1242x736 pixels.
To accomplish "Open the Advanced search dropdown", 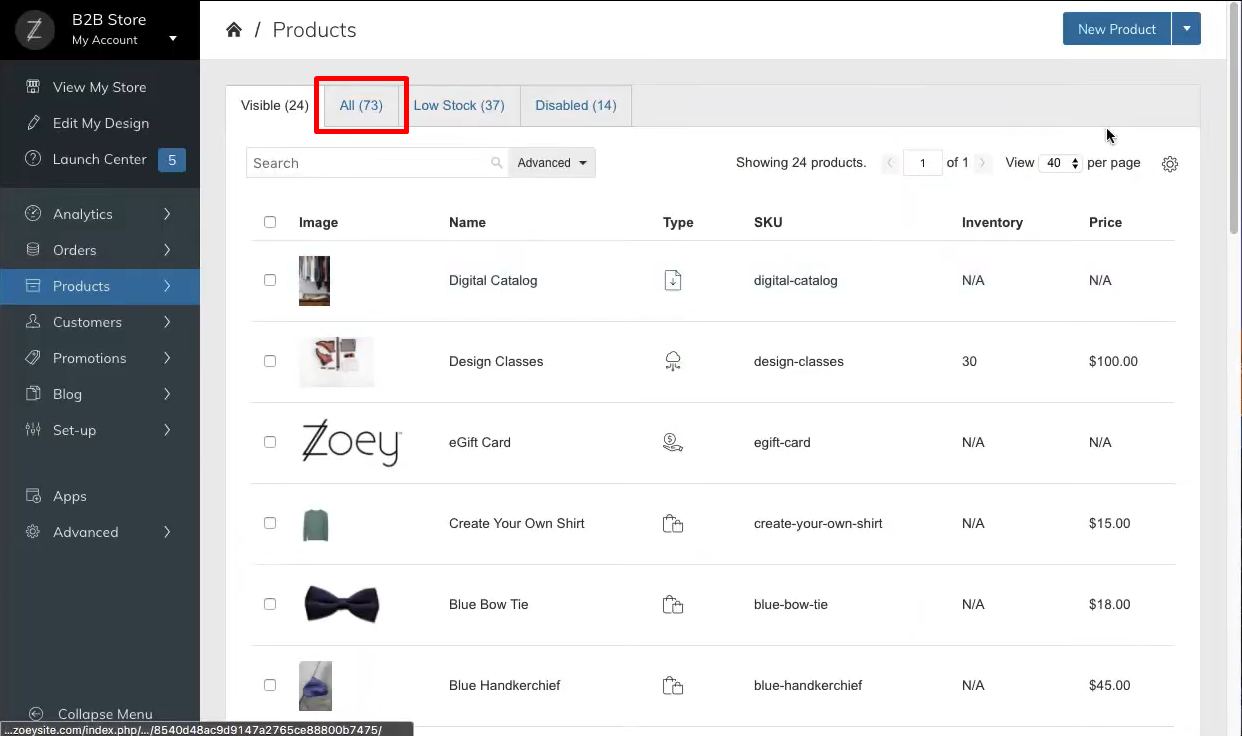I will point(551,162).
